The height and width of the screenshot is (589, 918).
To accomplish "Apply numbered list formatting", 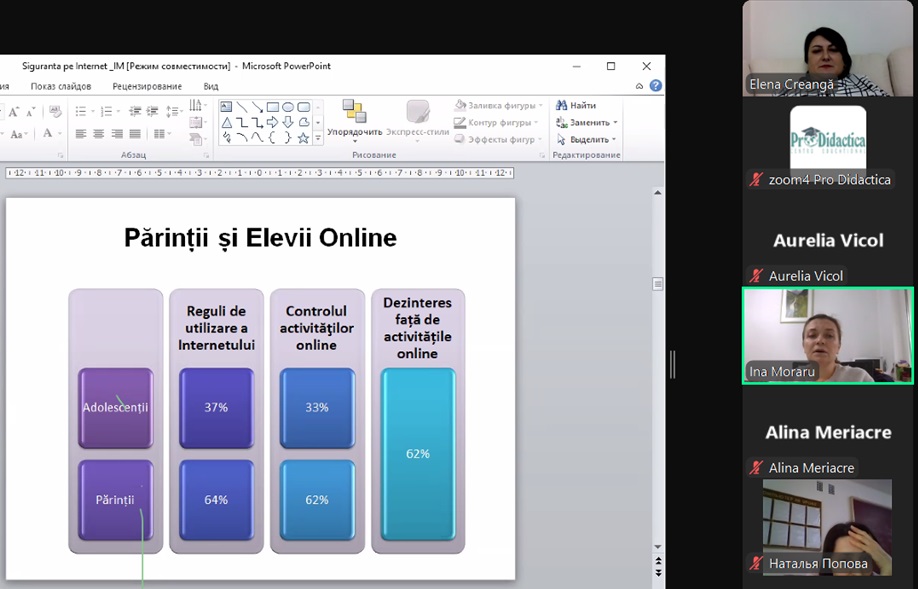I will pyautogui.click(x=107, y=111).
